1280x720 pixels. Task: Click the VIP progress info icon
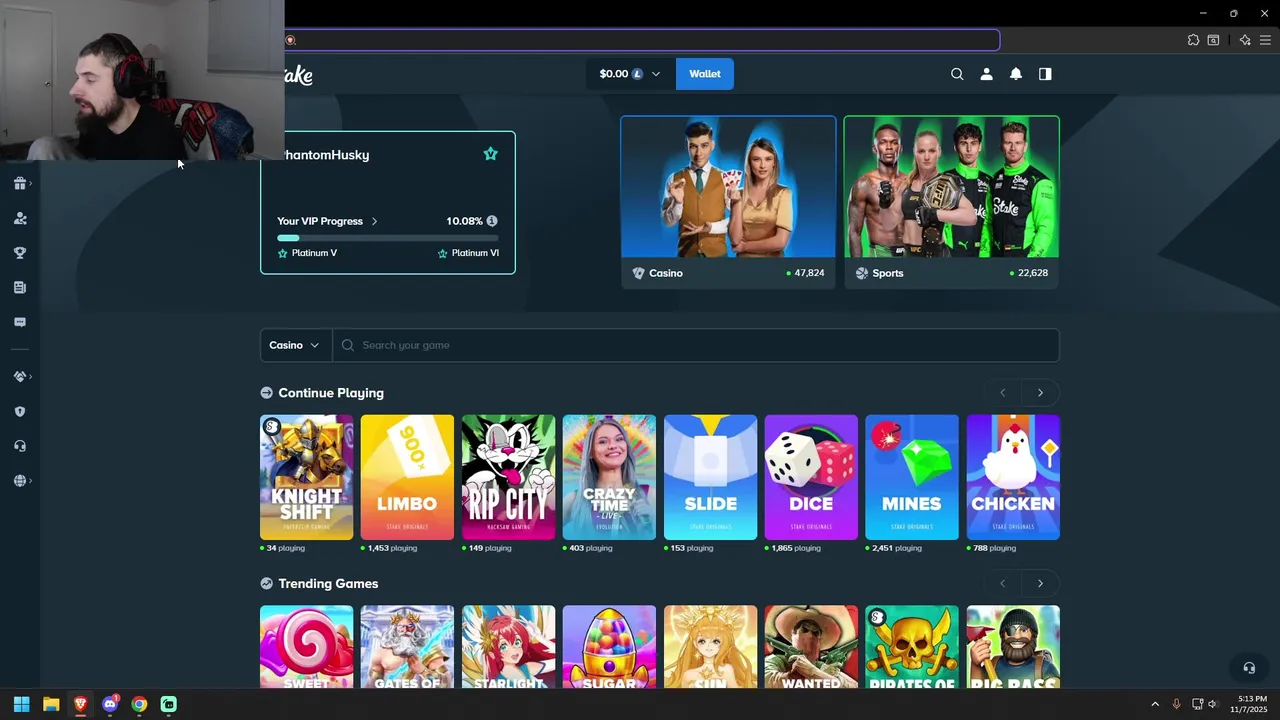click(491, 221)
